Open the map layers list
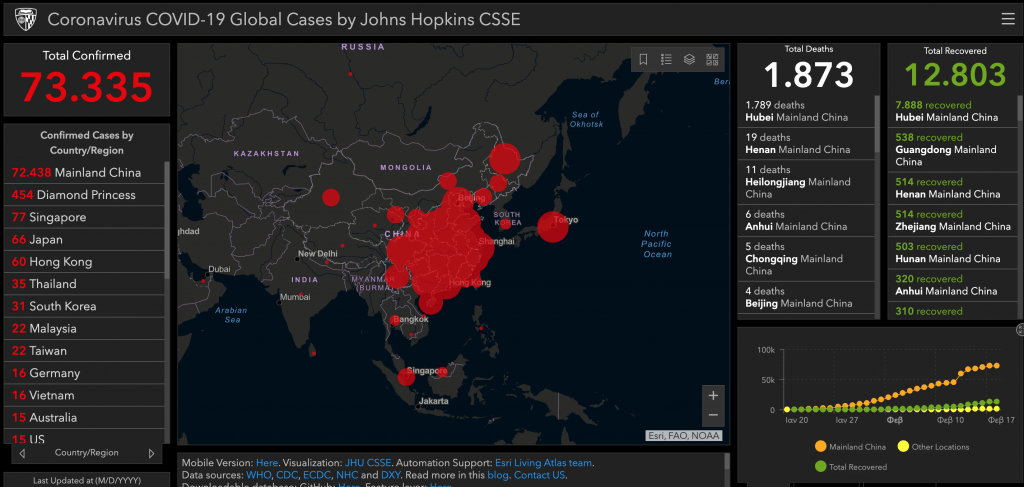 689,60
